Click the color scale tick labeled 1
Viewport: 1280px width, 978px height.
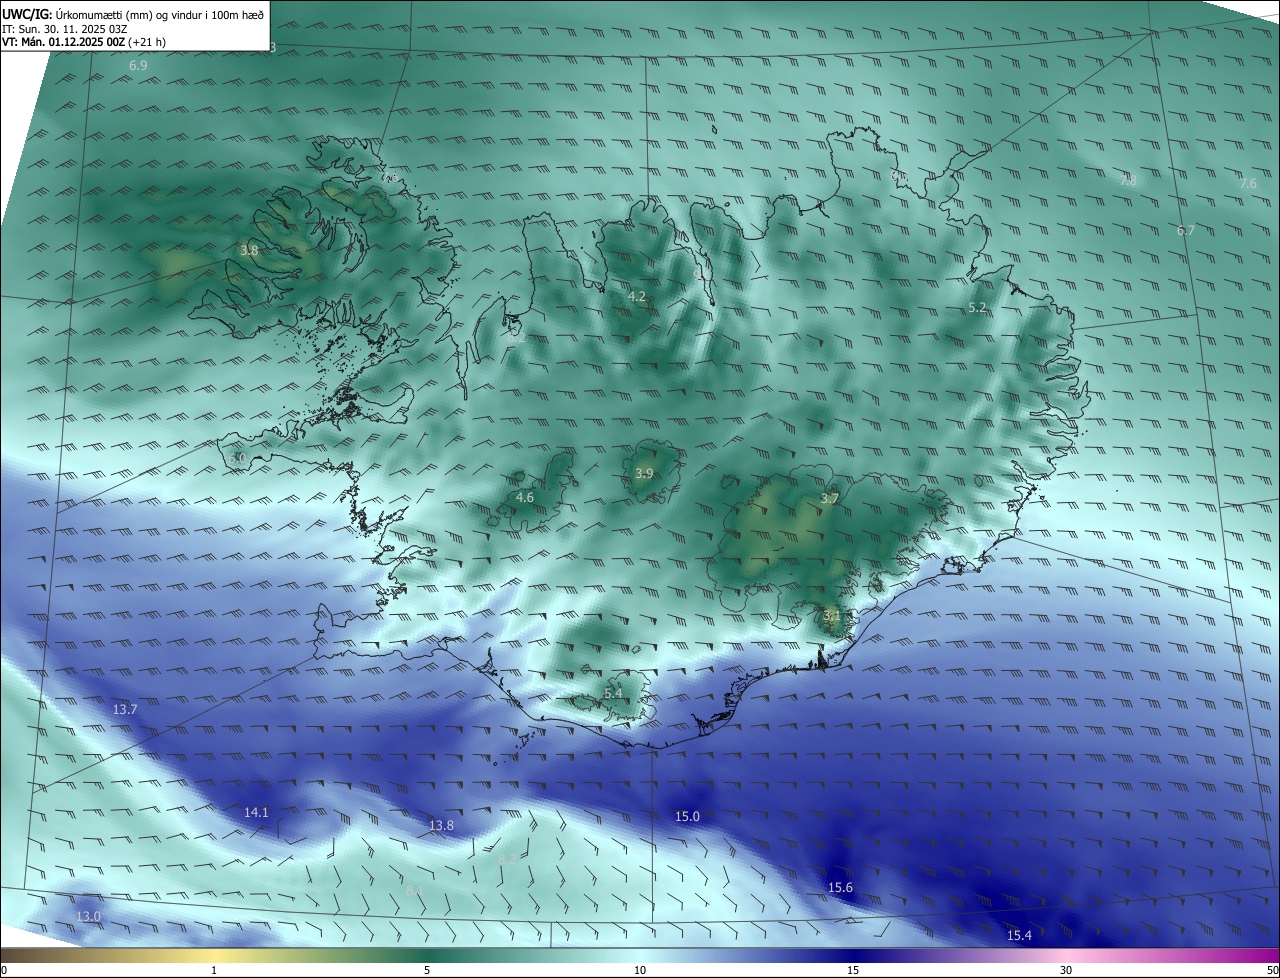point(214,970)
